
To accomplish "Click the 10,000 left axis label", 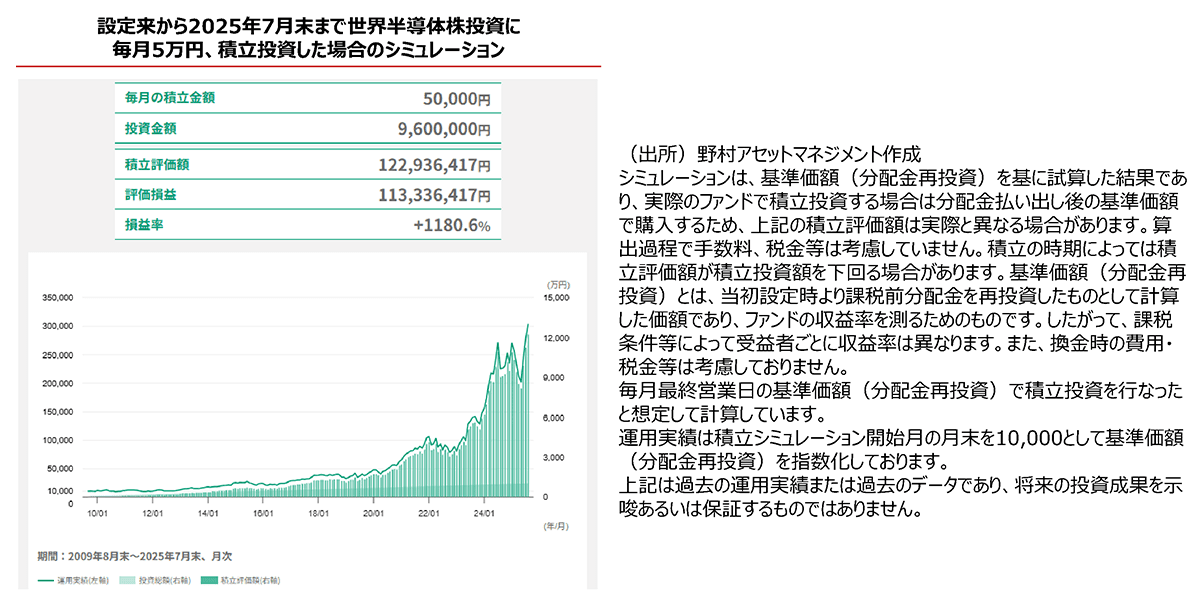I will pyautogui.click(x=60, y=491).
